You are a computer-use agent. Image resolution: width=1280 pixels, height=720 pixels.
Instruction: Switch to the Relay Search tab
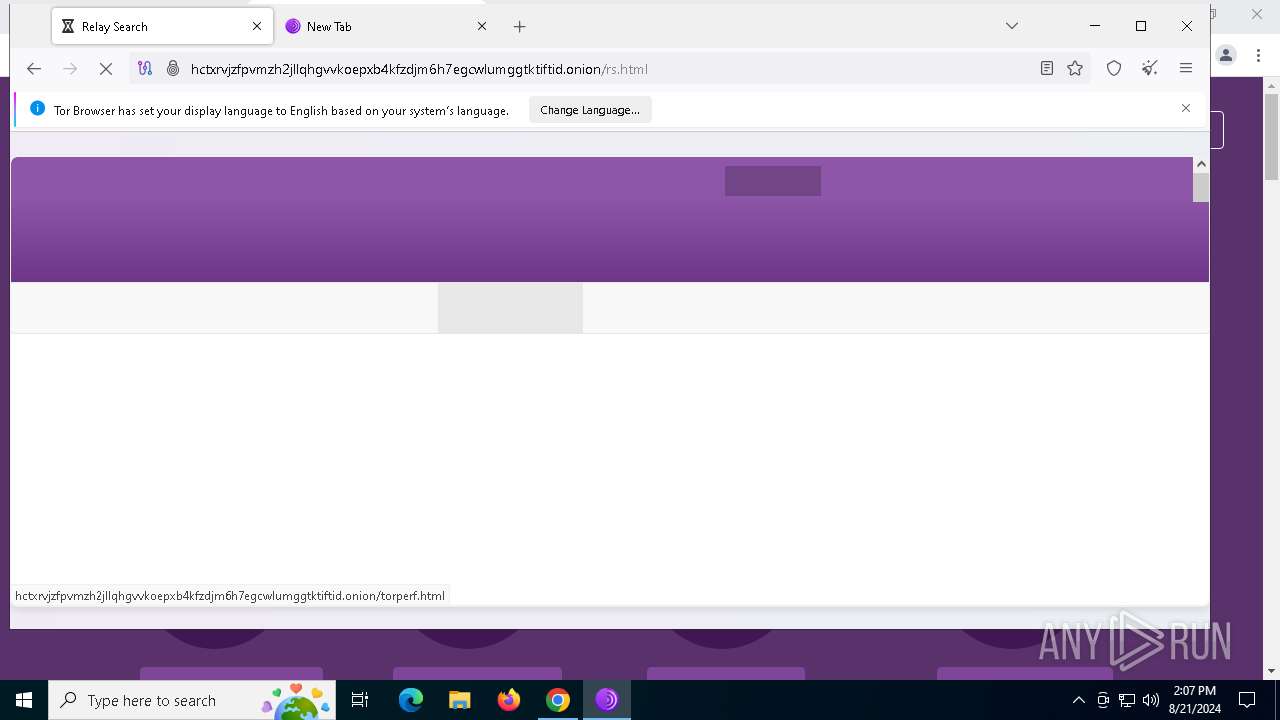[162, 27]
